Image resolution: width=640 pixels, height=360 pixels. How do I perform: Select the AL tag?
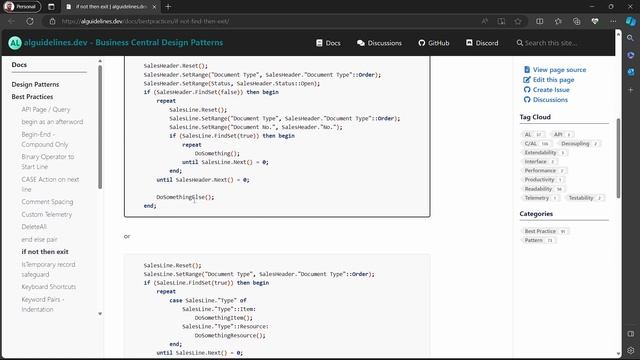click(x=533, y=134)
